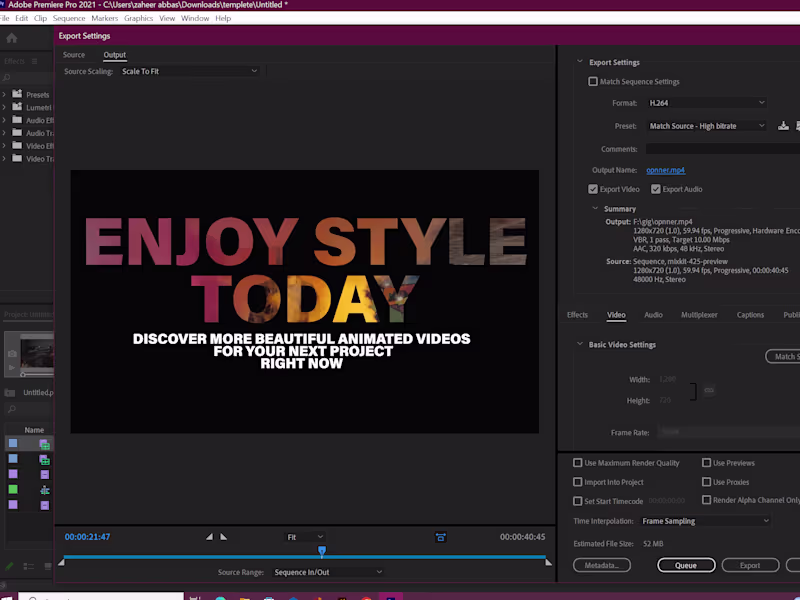Click the opnner.mp4 output name link
This screenshot has width=800, height=600.
(x=665, y=170)
